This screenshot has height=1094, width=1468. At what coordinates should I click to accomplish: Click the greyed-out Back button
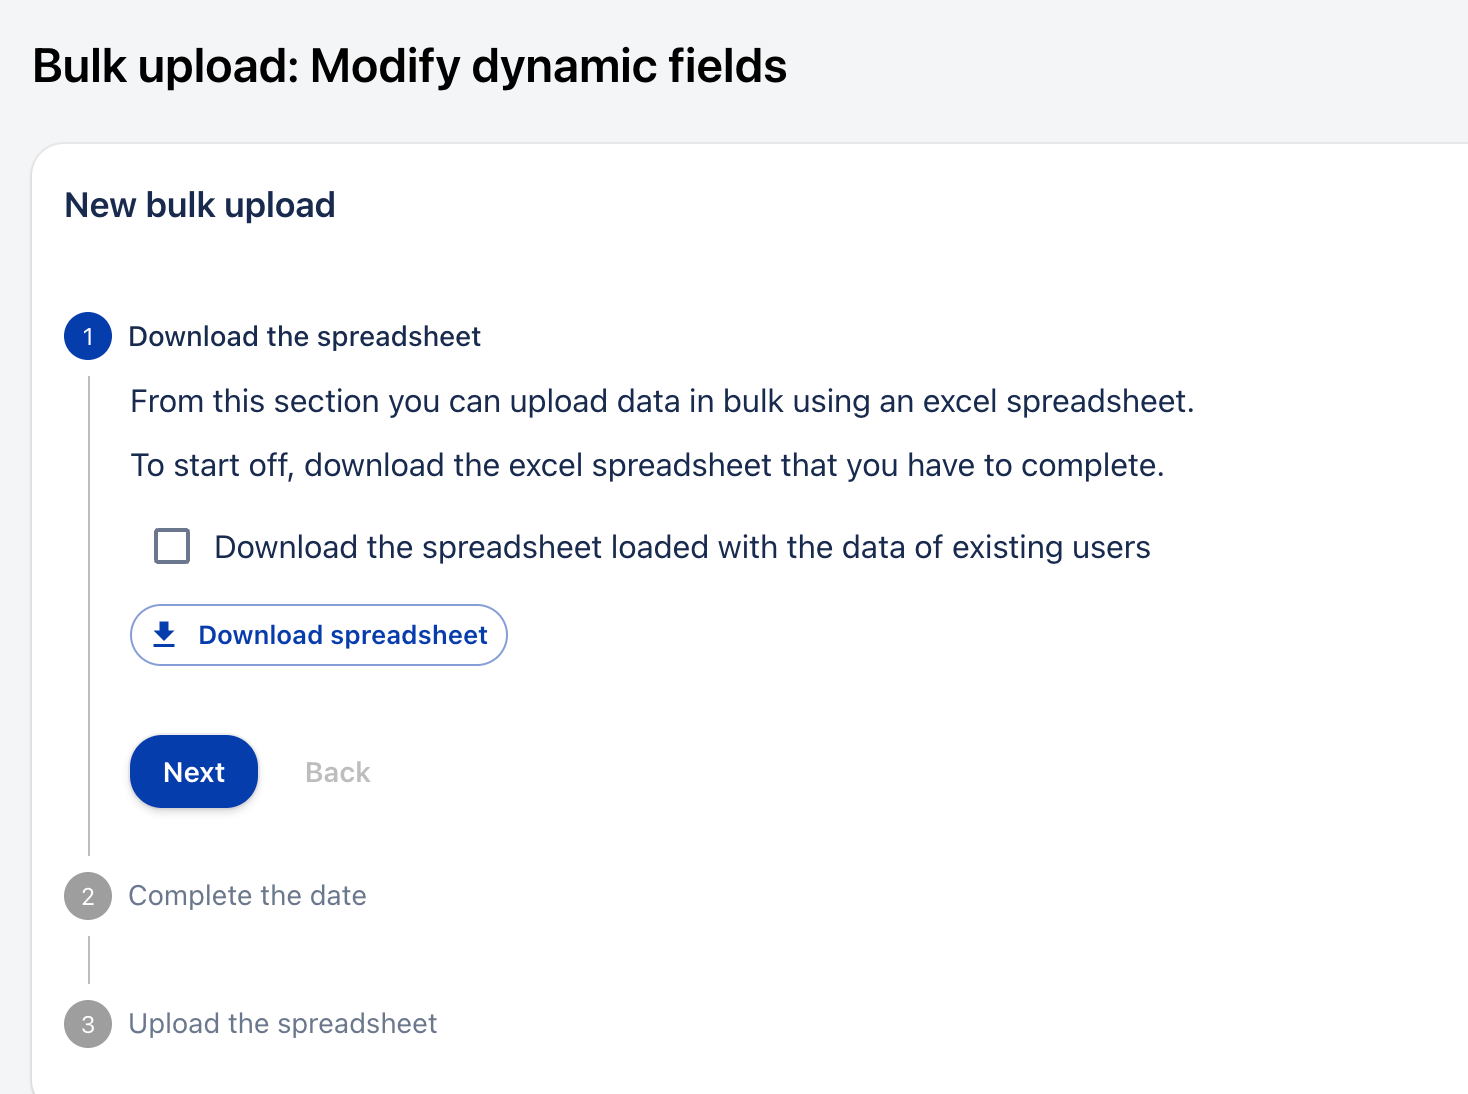point(337,772)
